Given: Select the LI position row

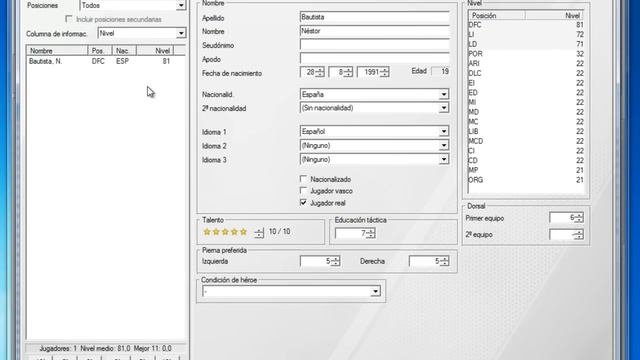Looking at the screenshot, I should click(526, 35).
